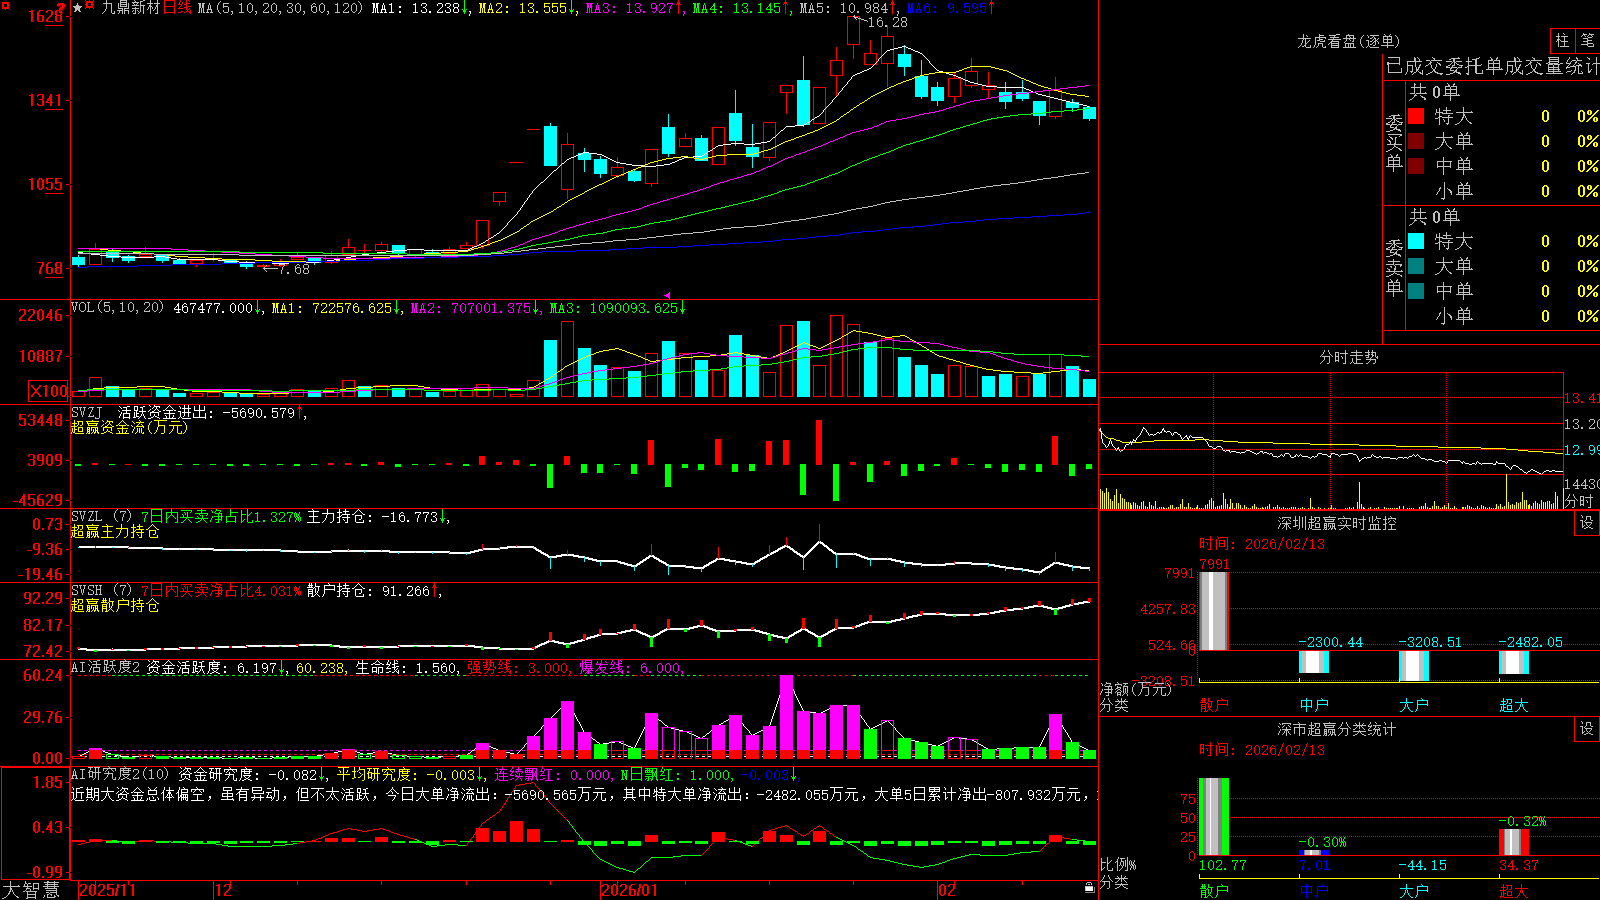Click the red ×100 volume multiplier box
The width and height of the screenshot is (1600, 900).
[x=49, y=392]
